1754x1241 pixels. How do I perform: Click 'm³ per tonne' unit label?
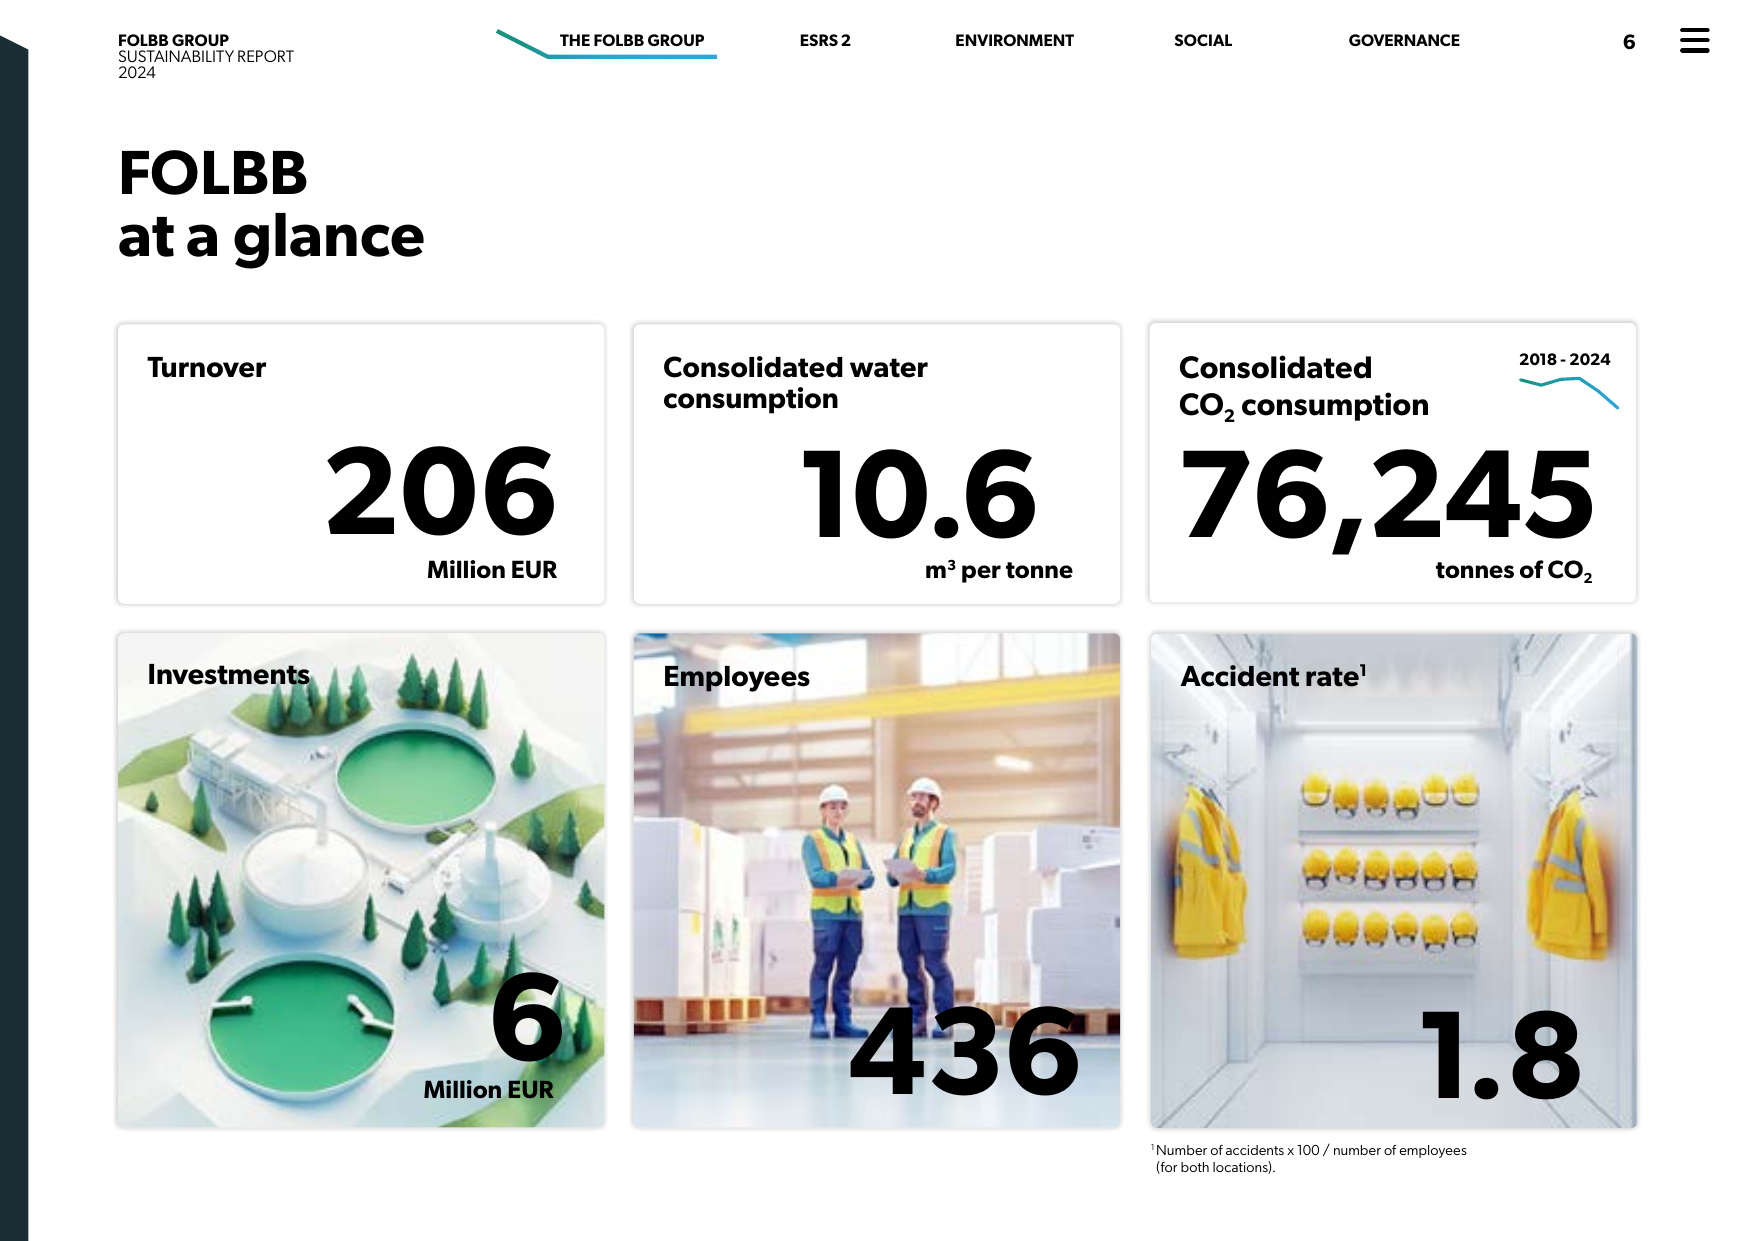[x=998, y=570]
